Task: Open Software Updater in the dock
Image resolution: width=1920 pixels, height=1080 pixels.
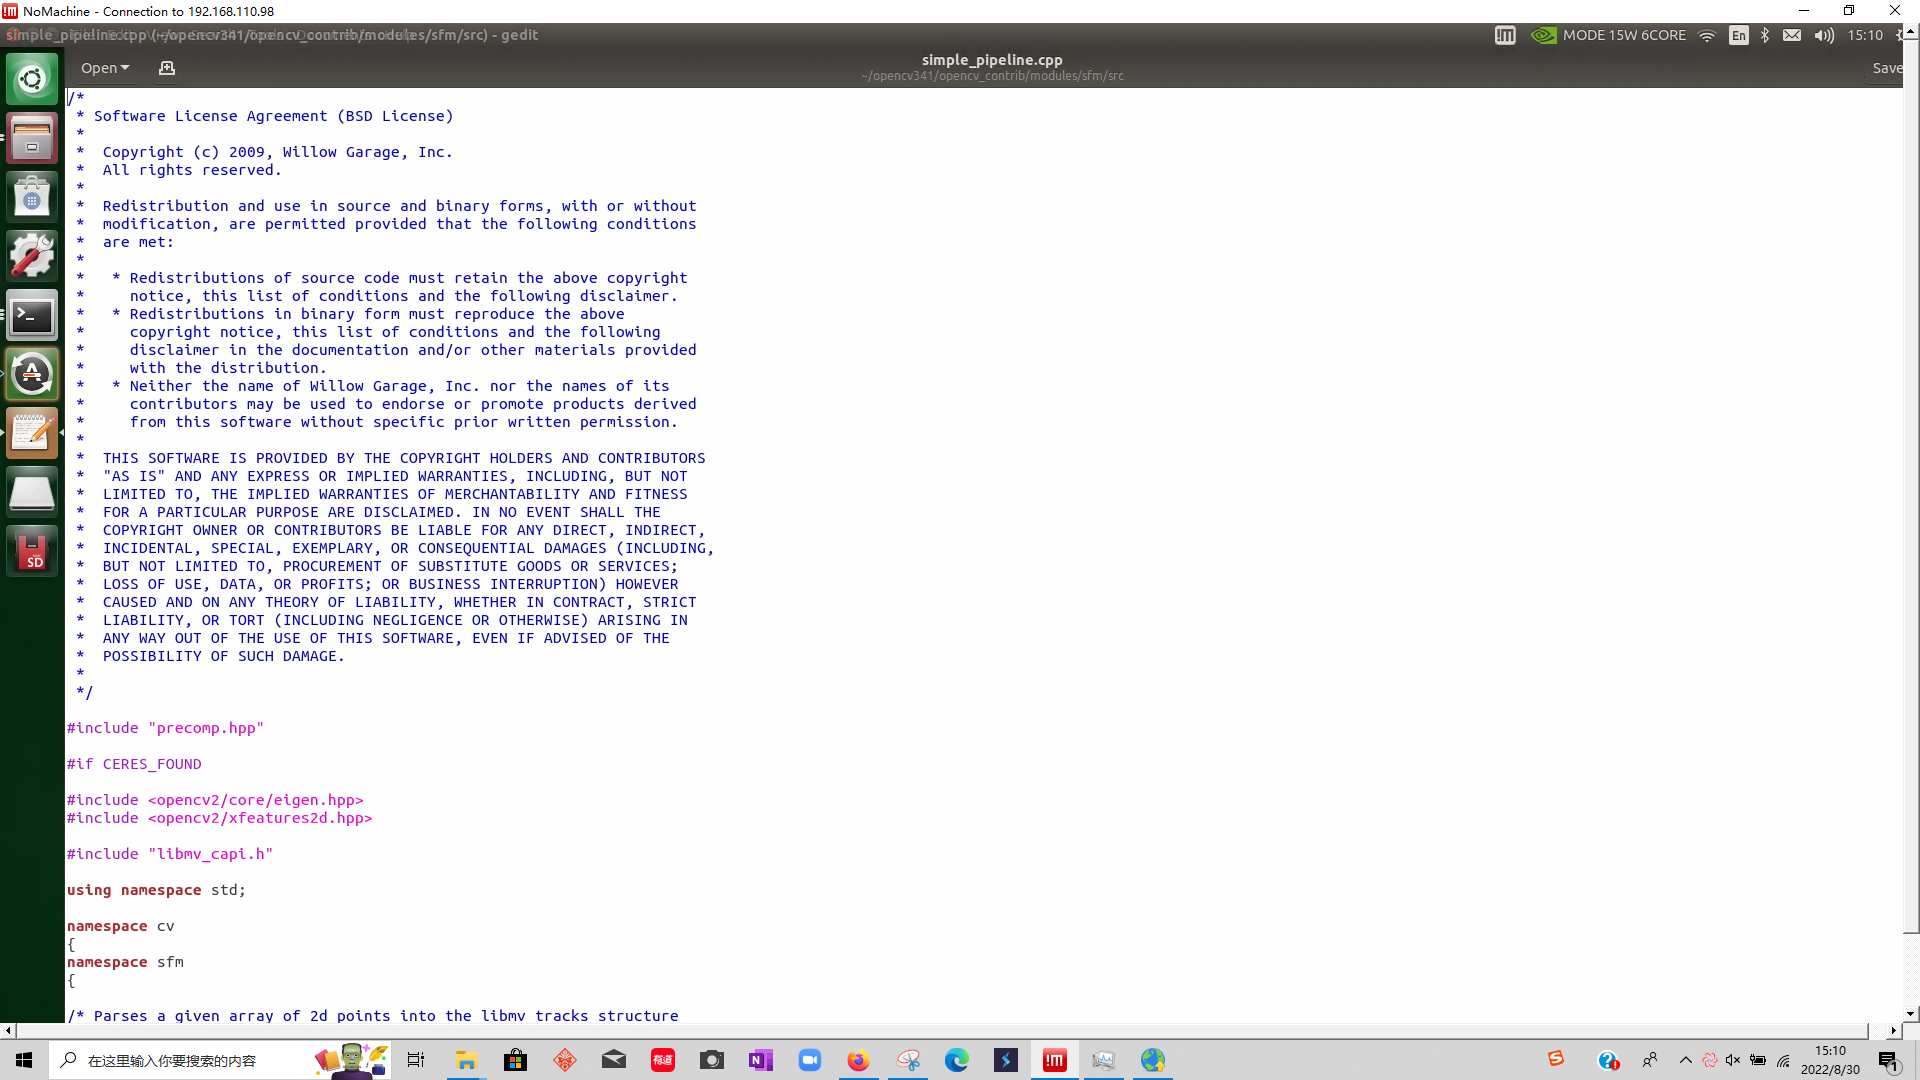Action: pos(32,375)
